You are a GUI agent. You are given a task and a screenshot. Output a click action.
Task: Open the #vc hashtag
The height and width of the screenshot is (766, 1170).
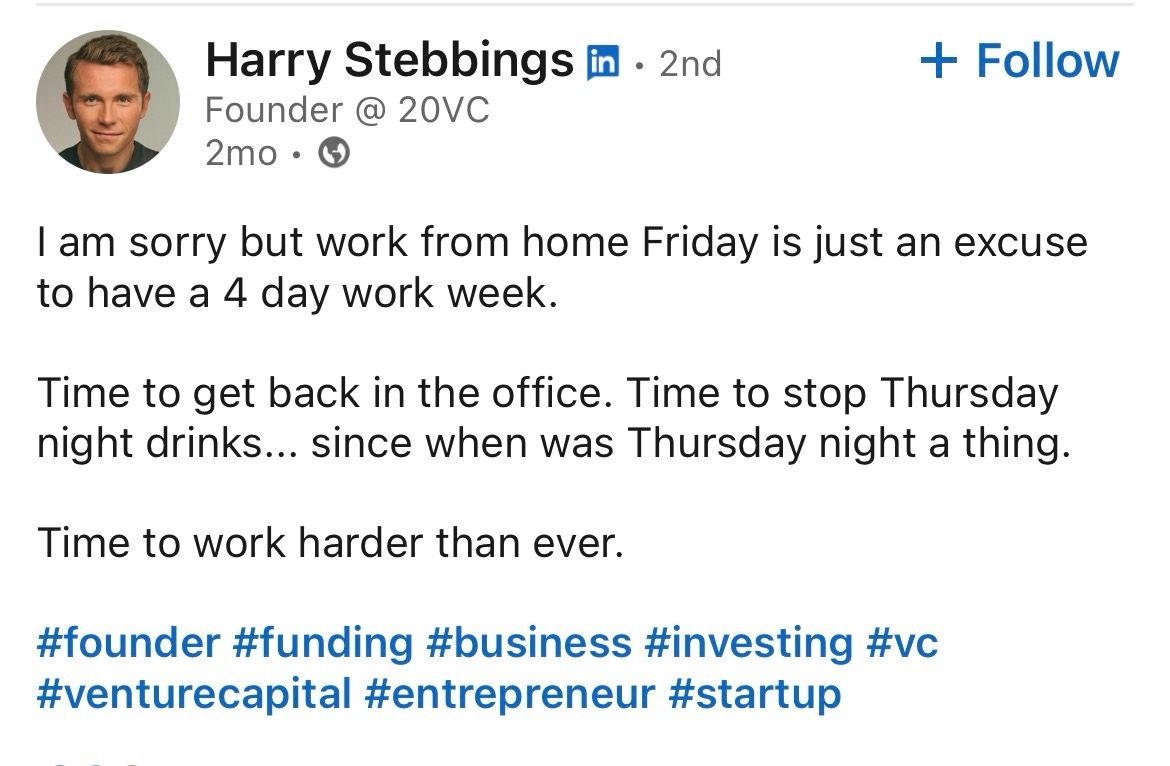coord(902,642)
